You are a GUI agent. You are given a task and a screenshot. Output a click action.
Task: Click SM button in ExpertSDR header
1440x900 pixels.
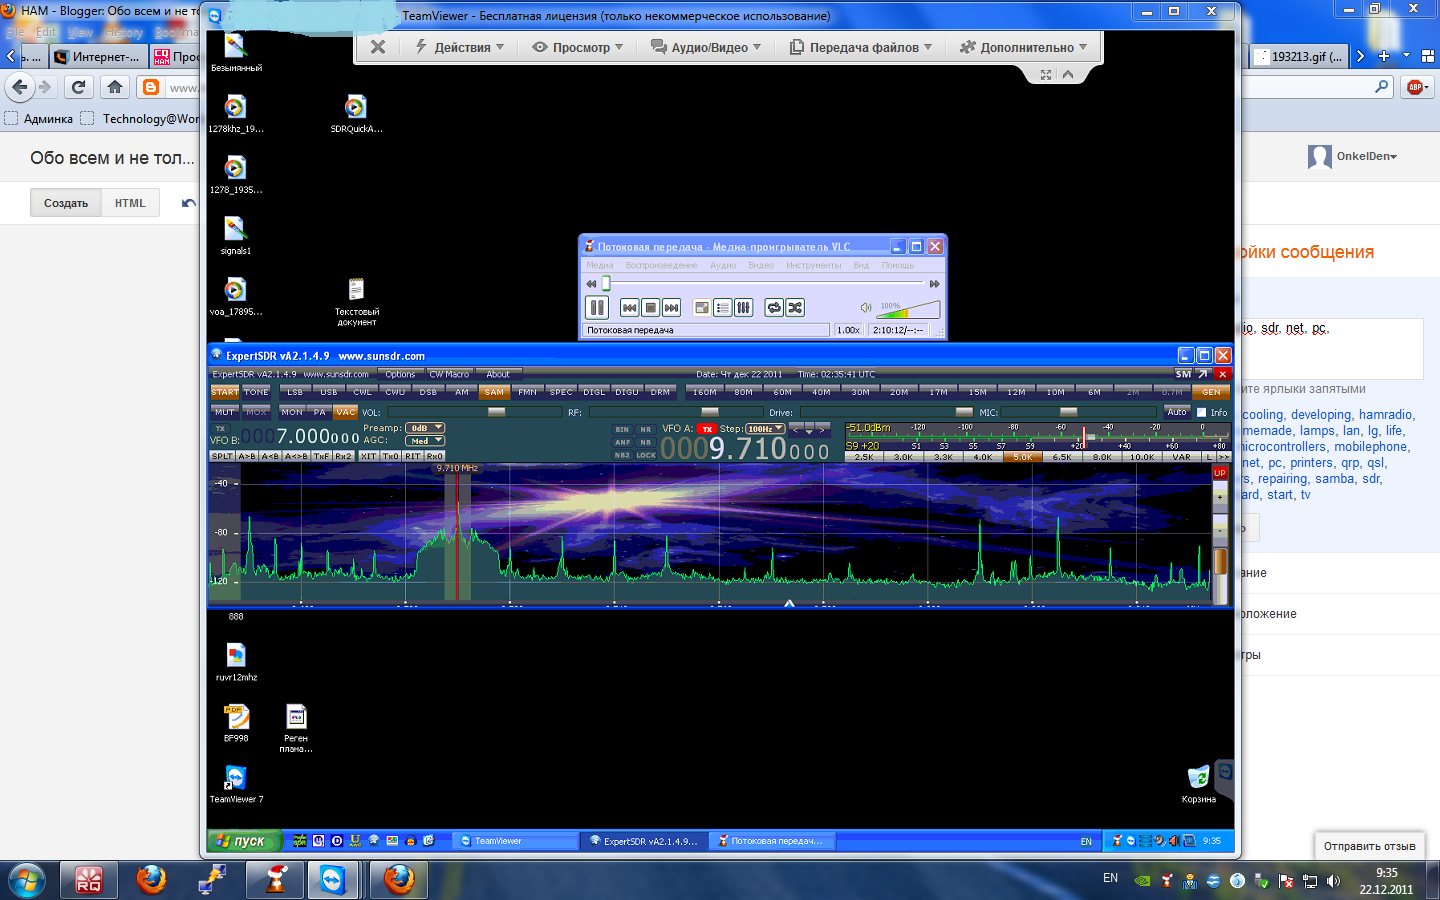click(1183, 374)
